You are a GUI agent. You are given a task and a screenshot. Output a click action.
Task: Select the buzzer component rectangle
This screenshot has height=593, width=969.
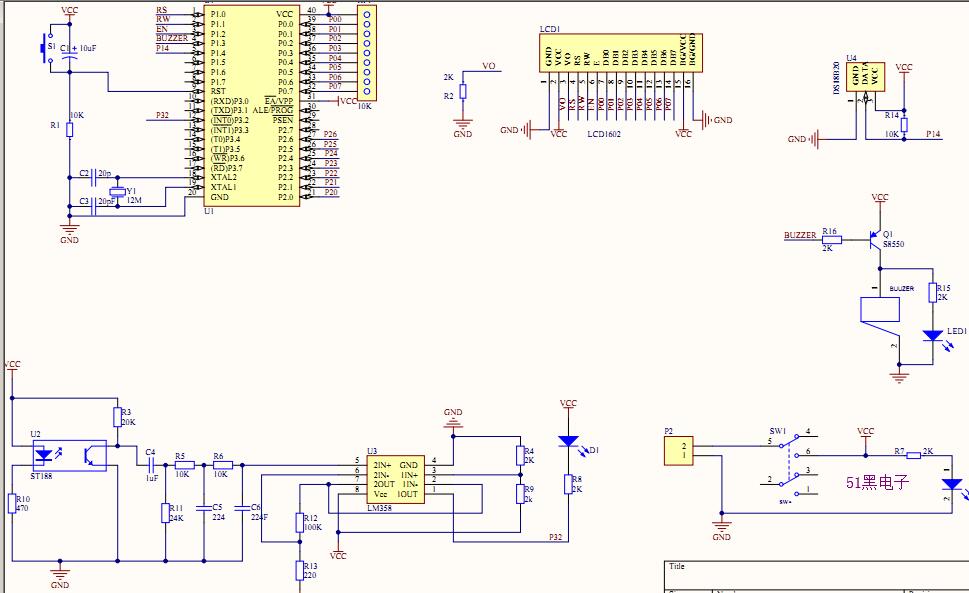coord(880,310)
